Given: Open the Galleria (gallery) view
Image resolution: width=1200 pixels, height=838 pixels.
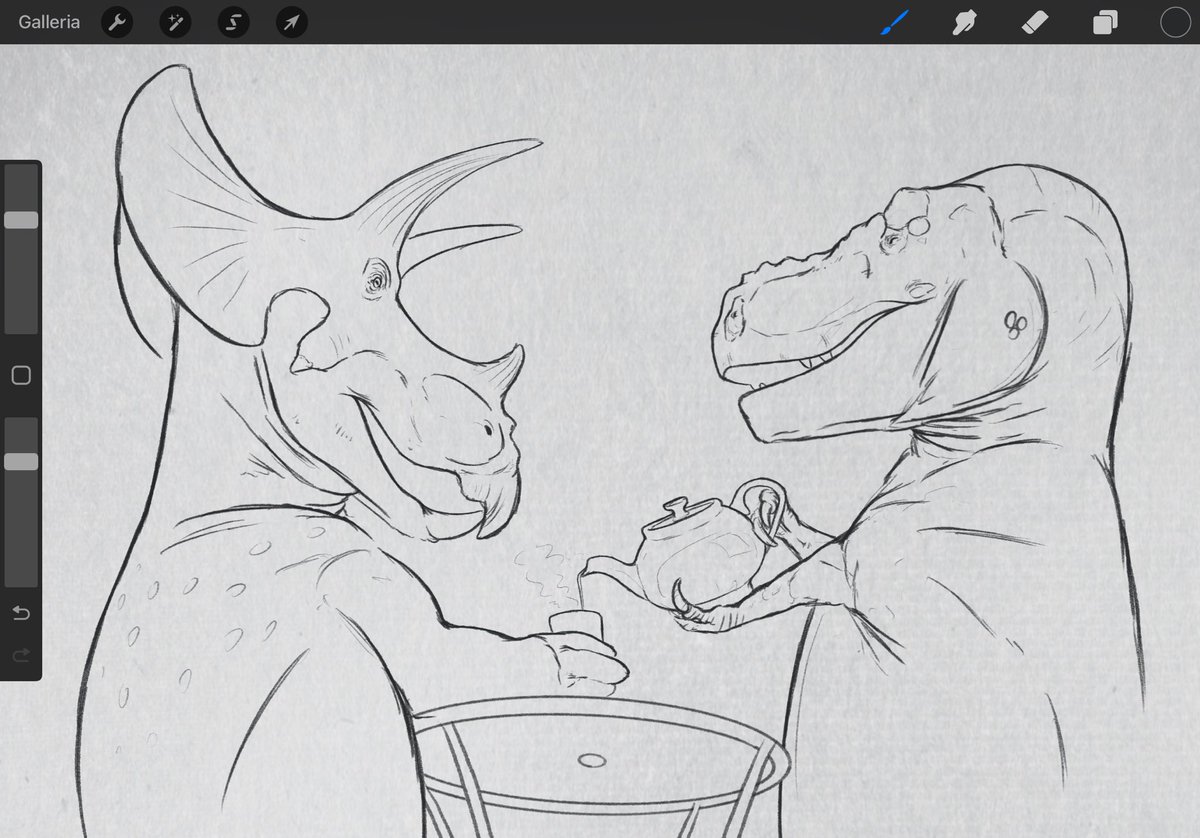Looking at the screenshot, I should tap(49, 22).
